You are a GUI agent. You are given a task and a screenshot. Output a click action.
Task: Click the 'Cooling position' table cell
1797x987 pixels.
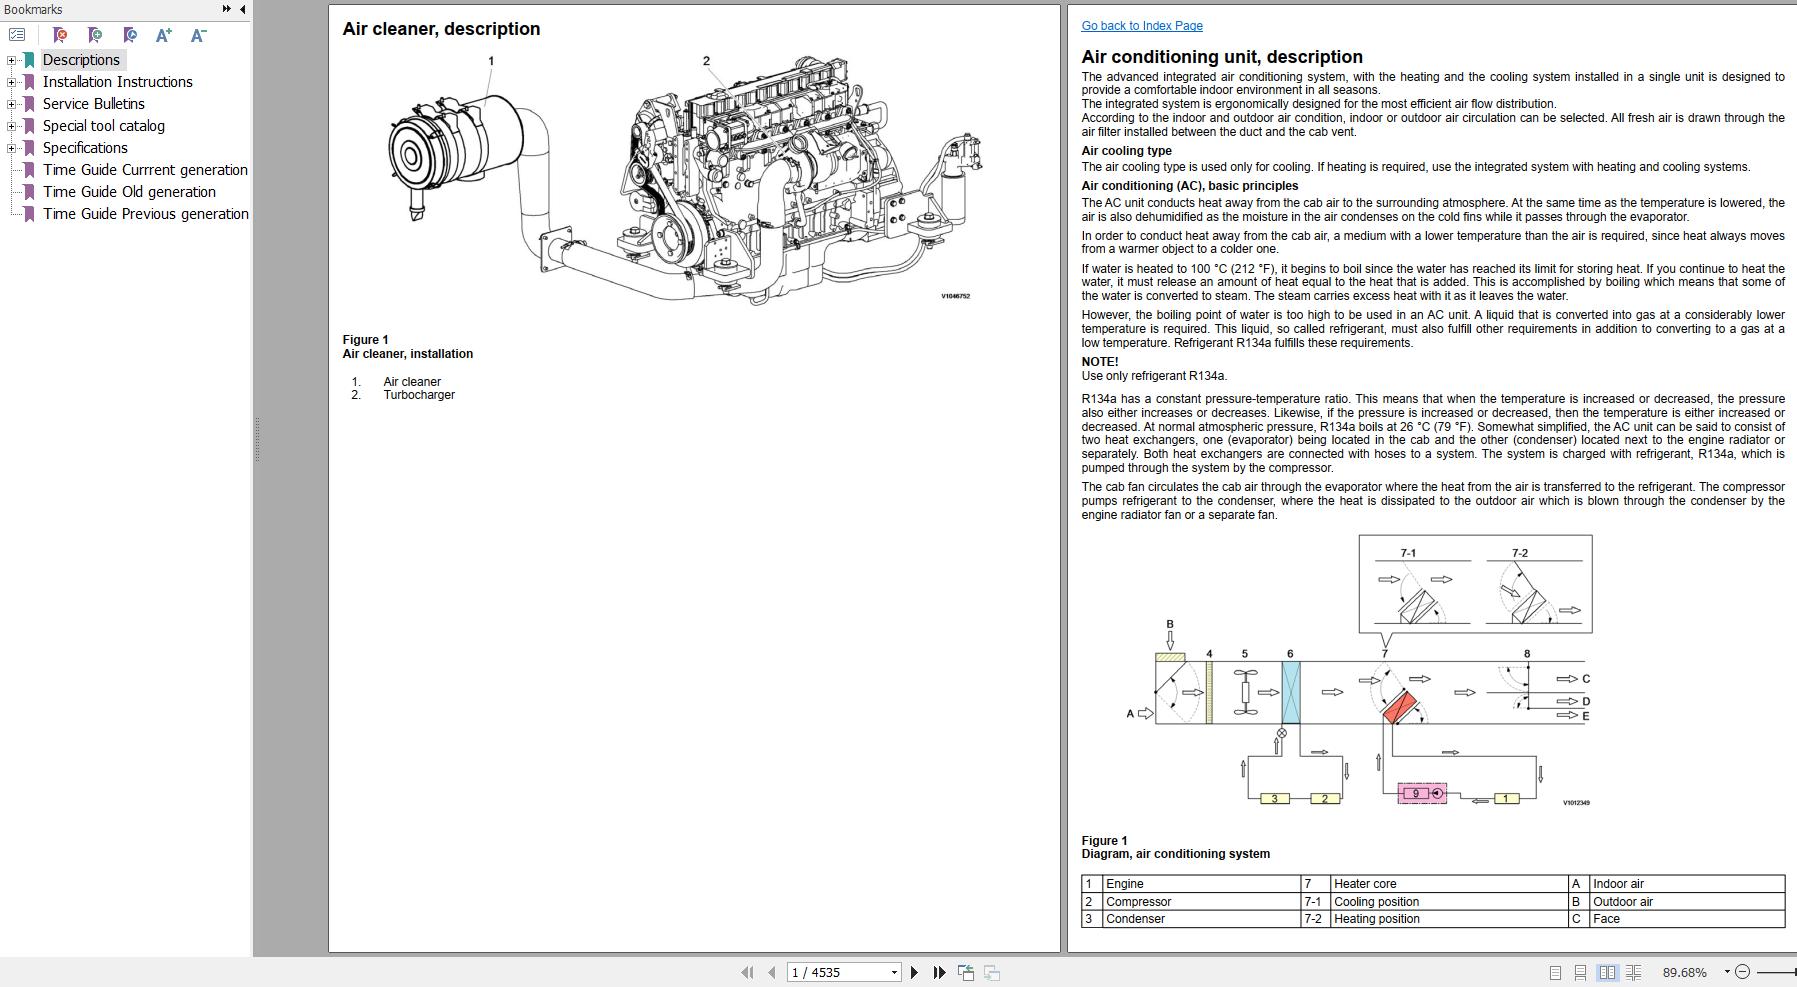pyautogui.click(x=1448, y=902)
